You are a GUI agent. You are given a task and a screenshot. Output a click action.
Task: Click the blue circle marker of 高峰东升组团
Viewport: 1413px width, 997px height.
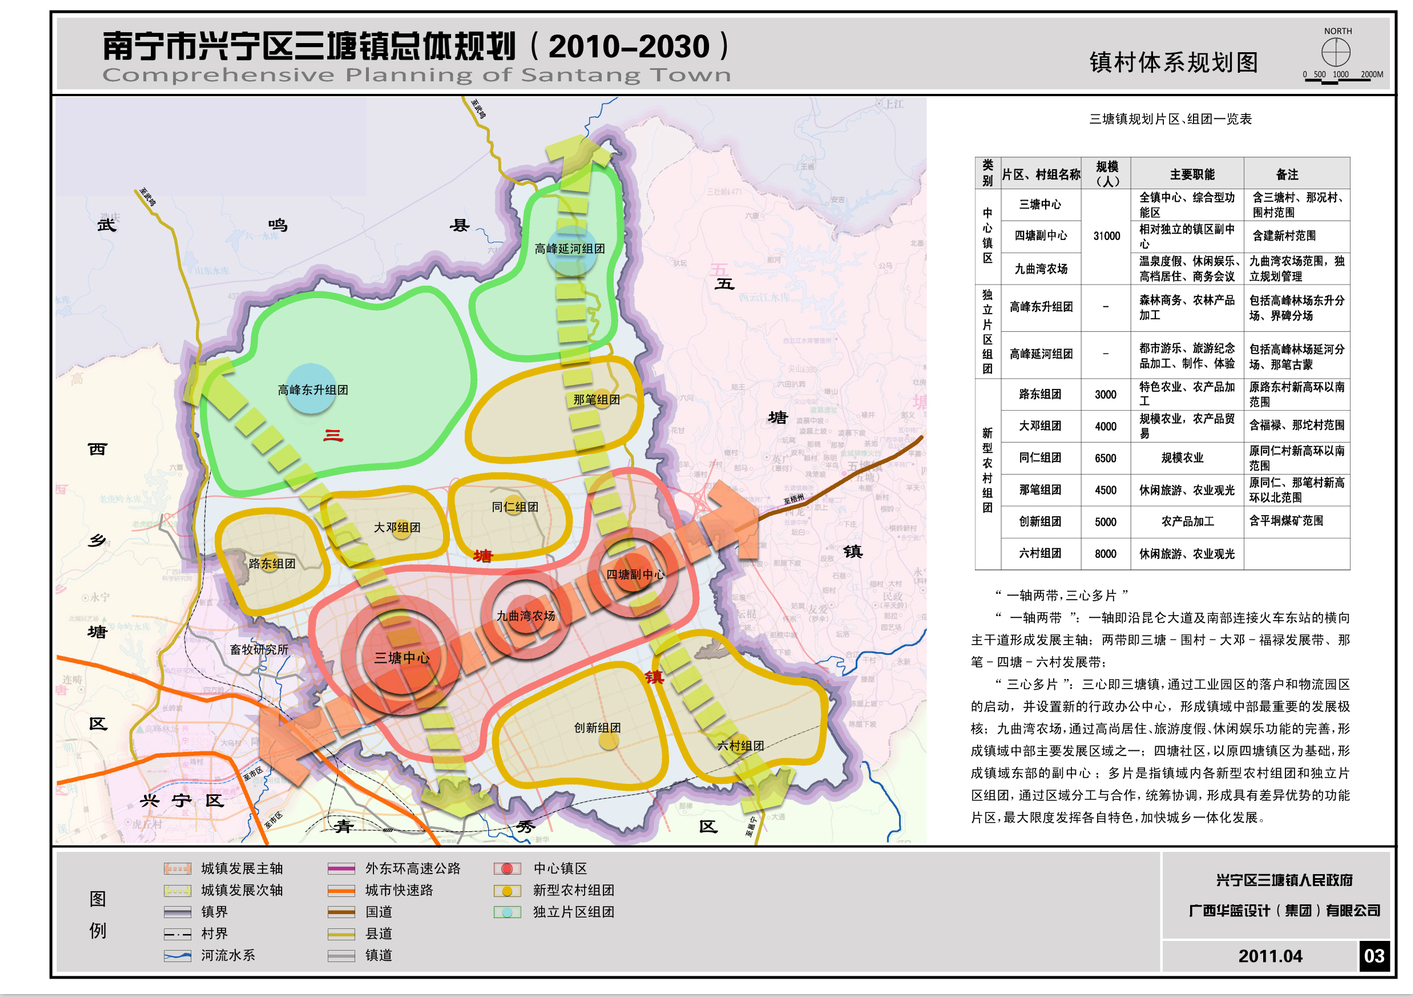pyautogui.click(x=311, y=390)
